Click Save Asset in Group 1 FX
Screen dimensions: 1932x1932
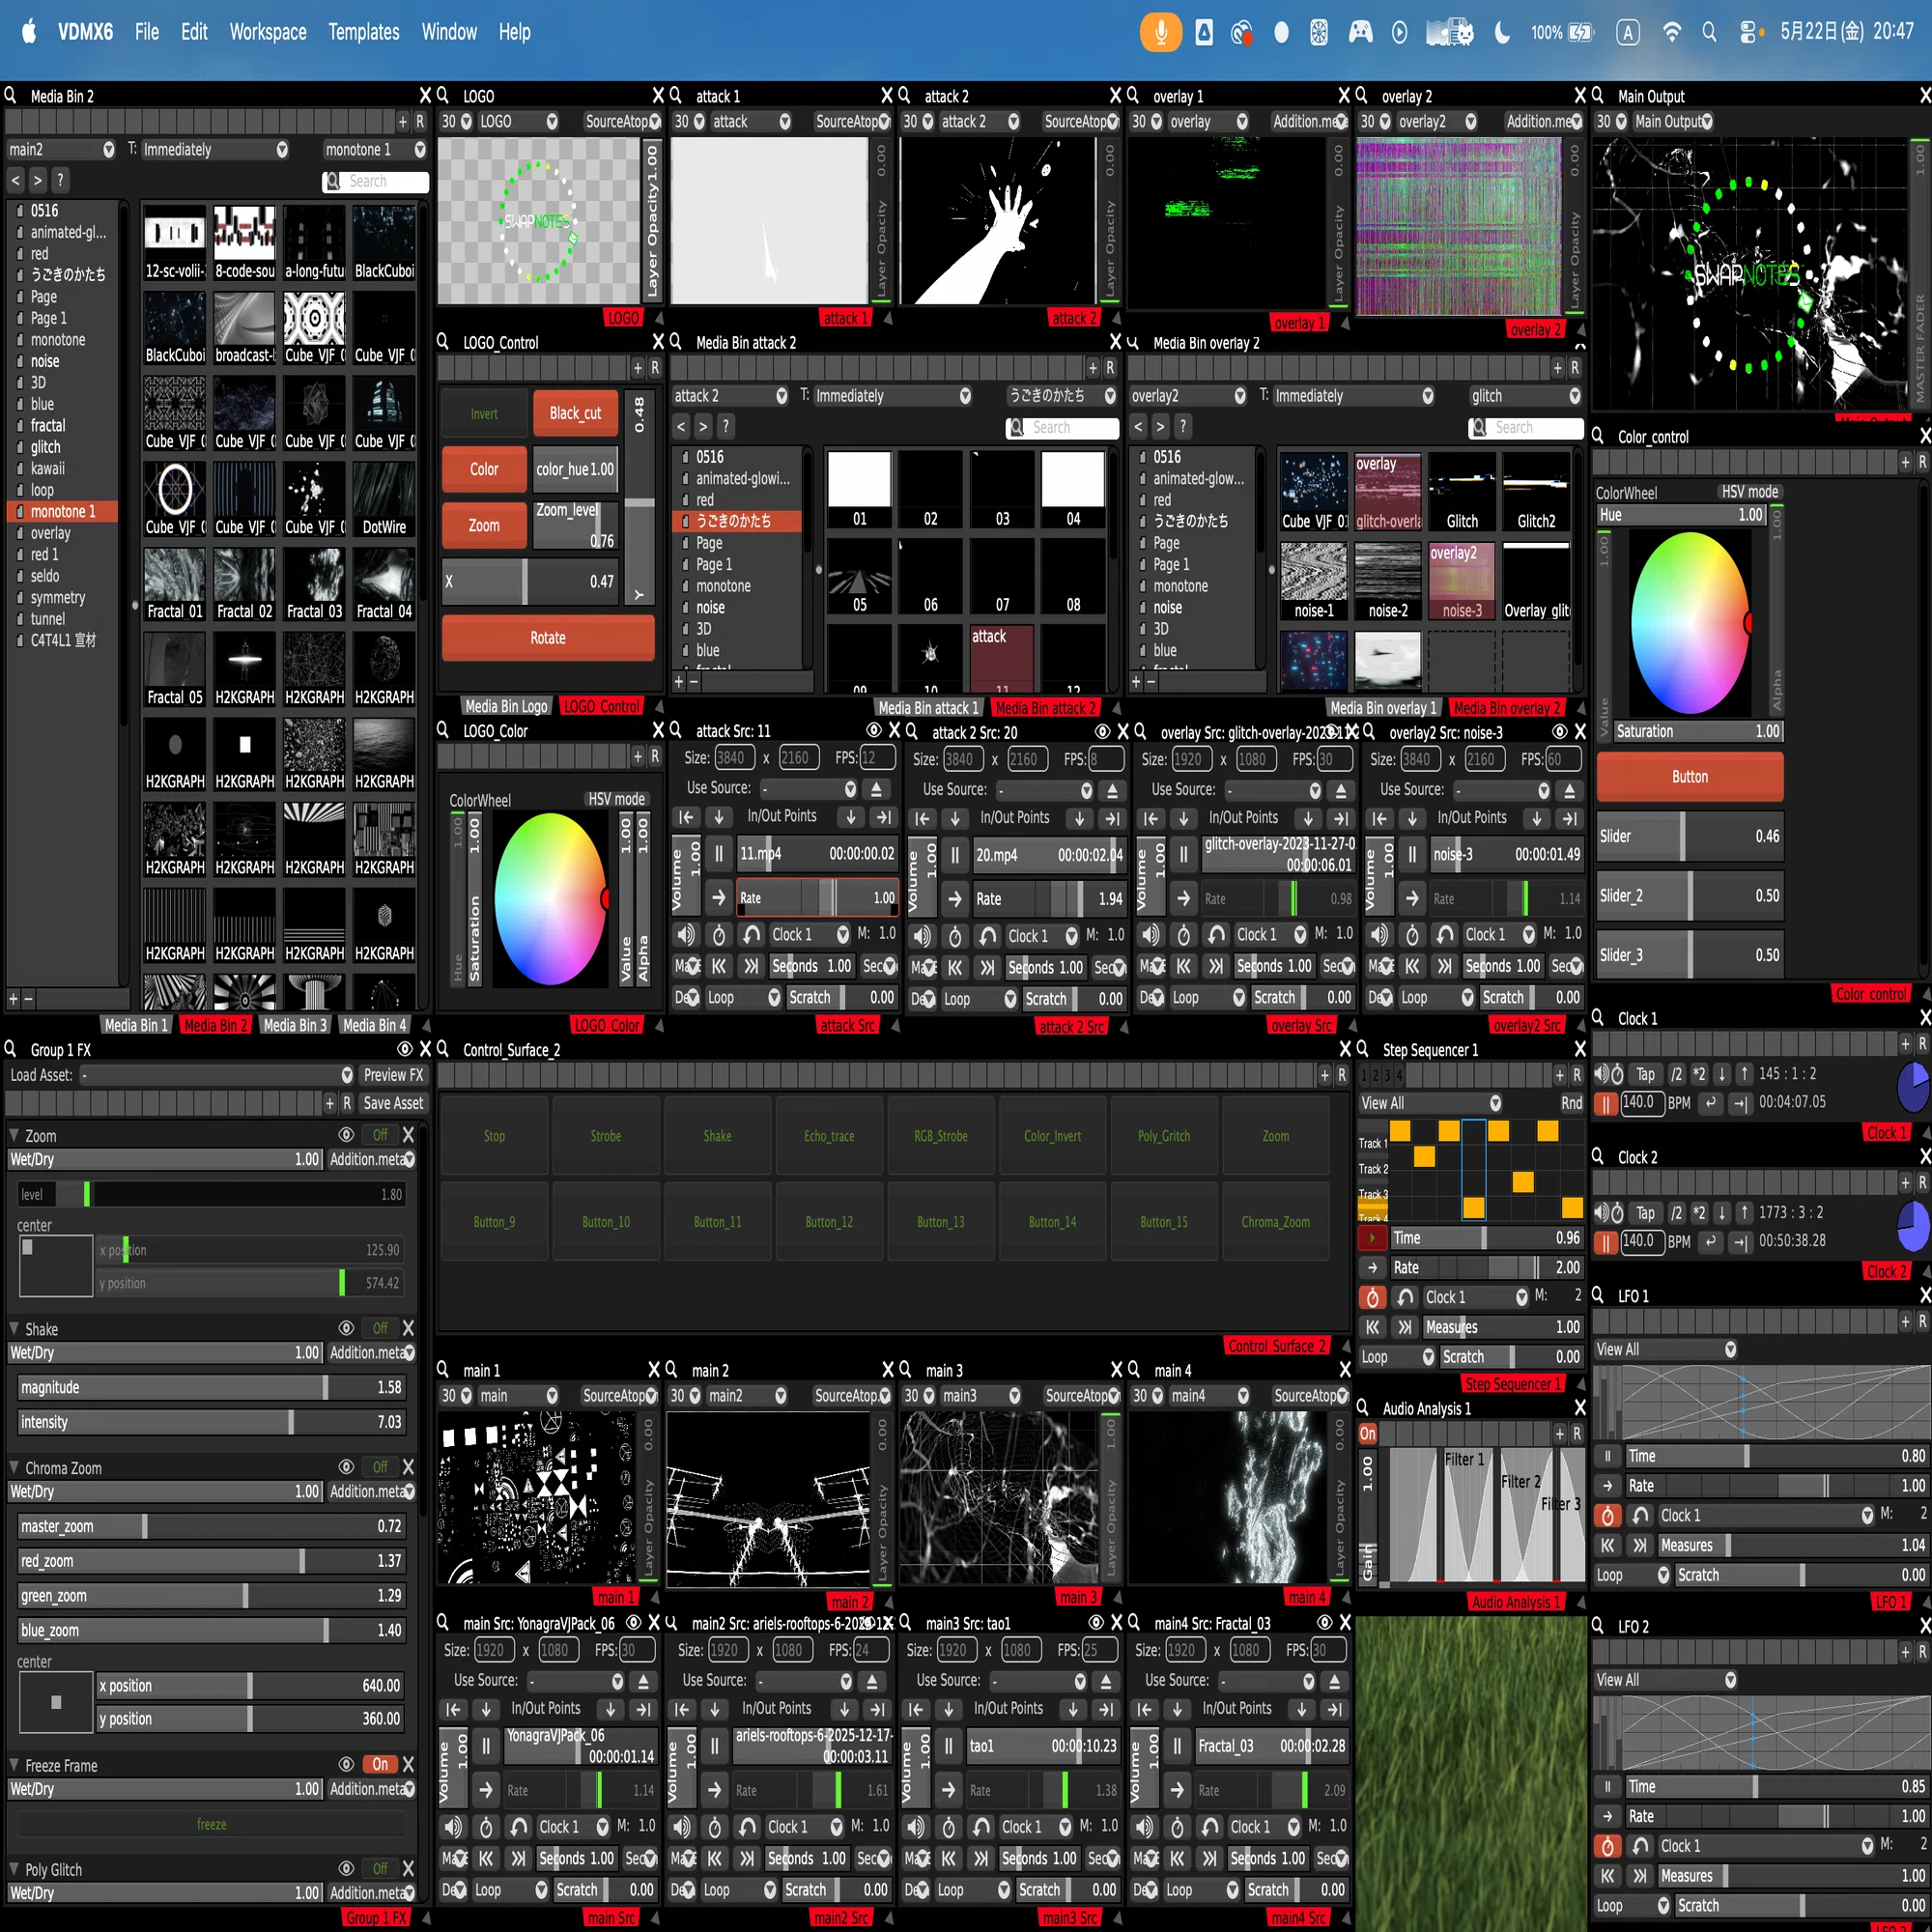pyautogui.click(x=393, y=1103)
